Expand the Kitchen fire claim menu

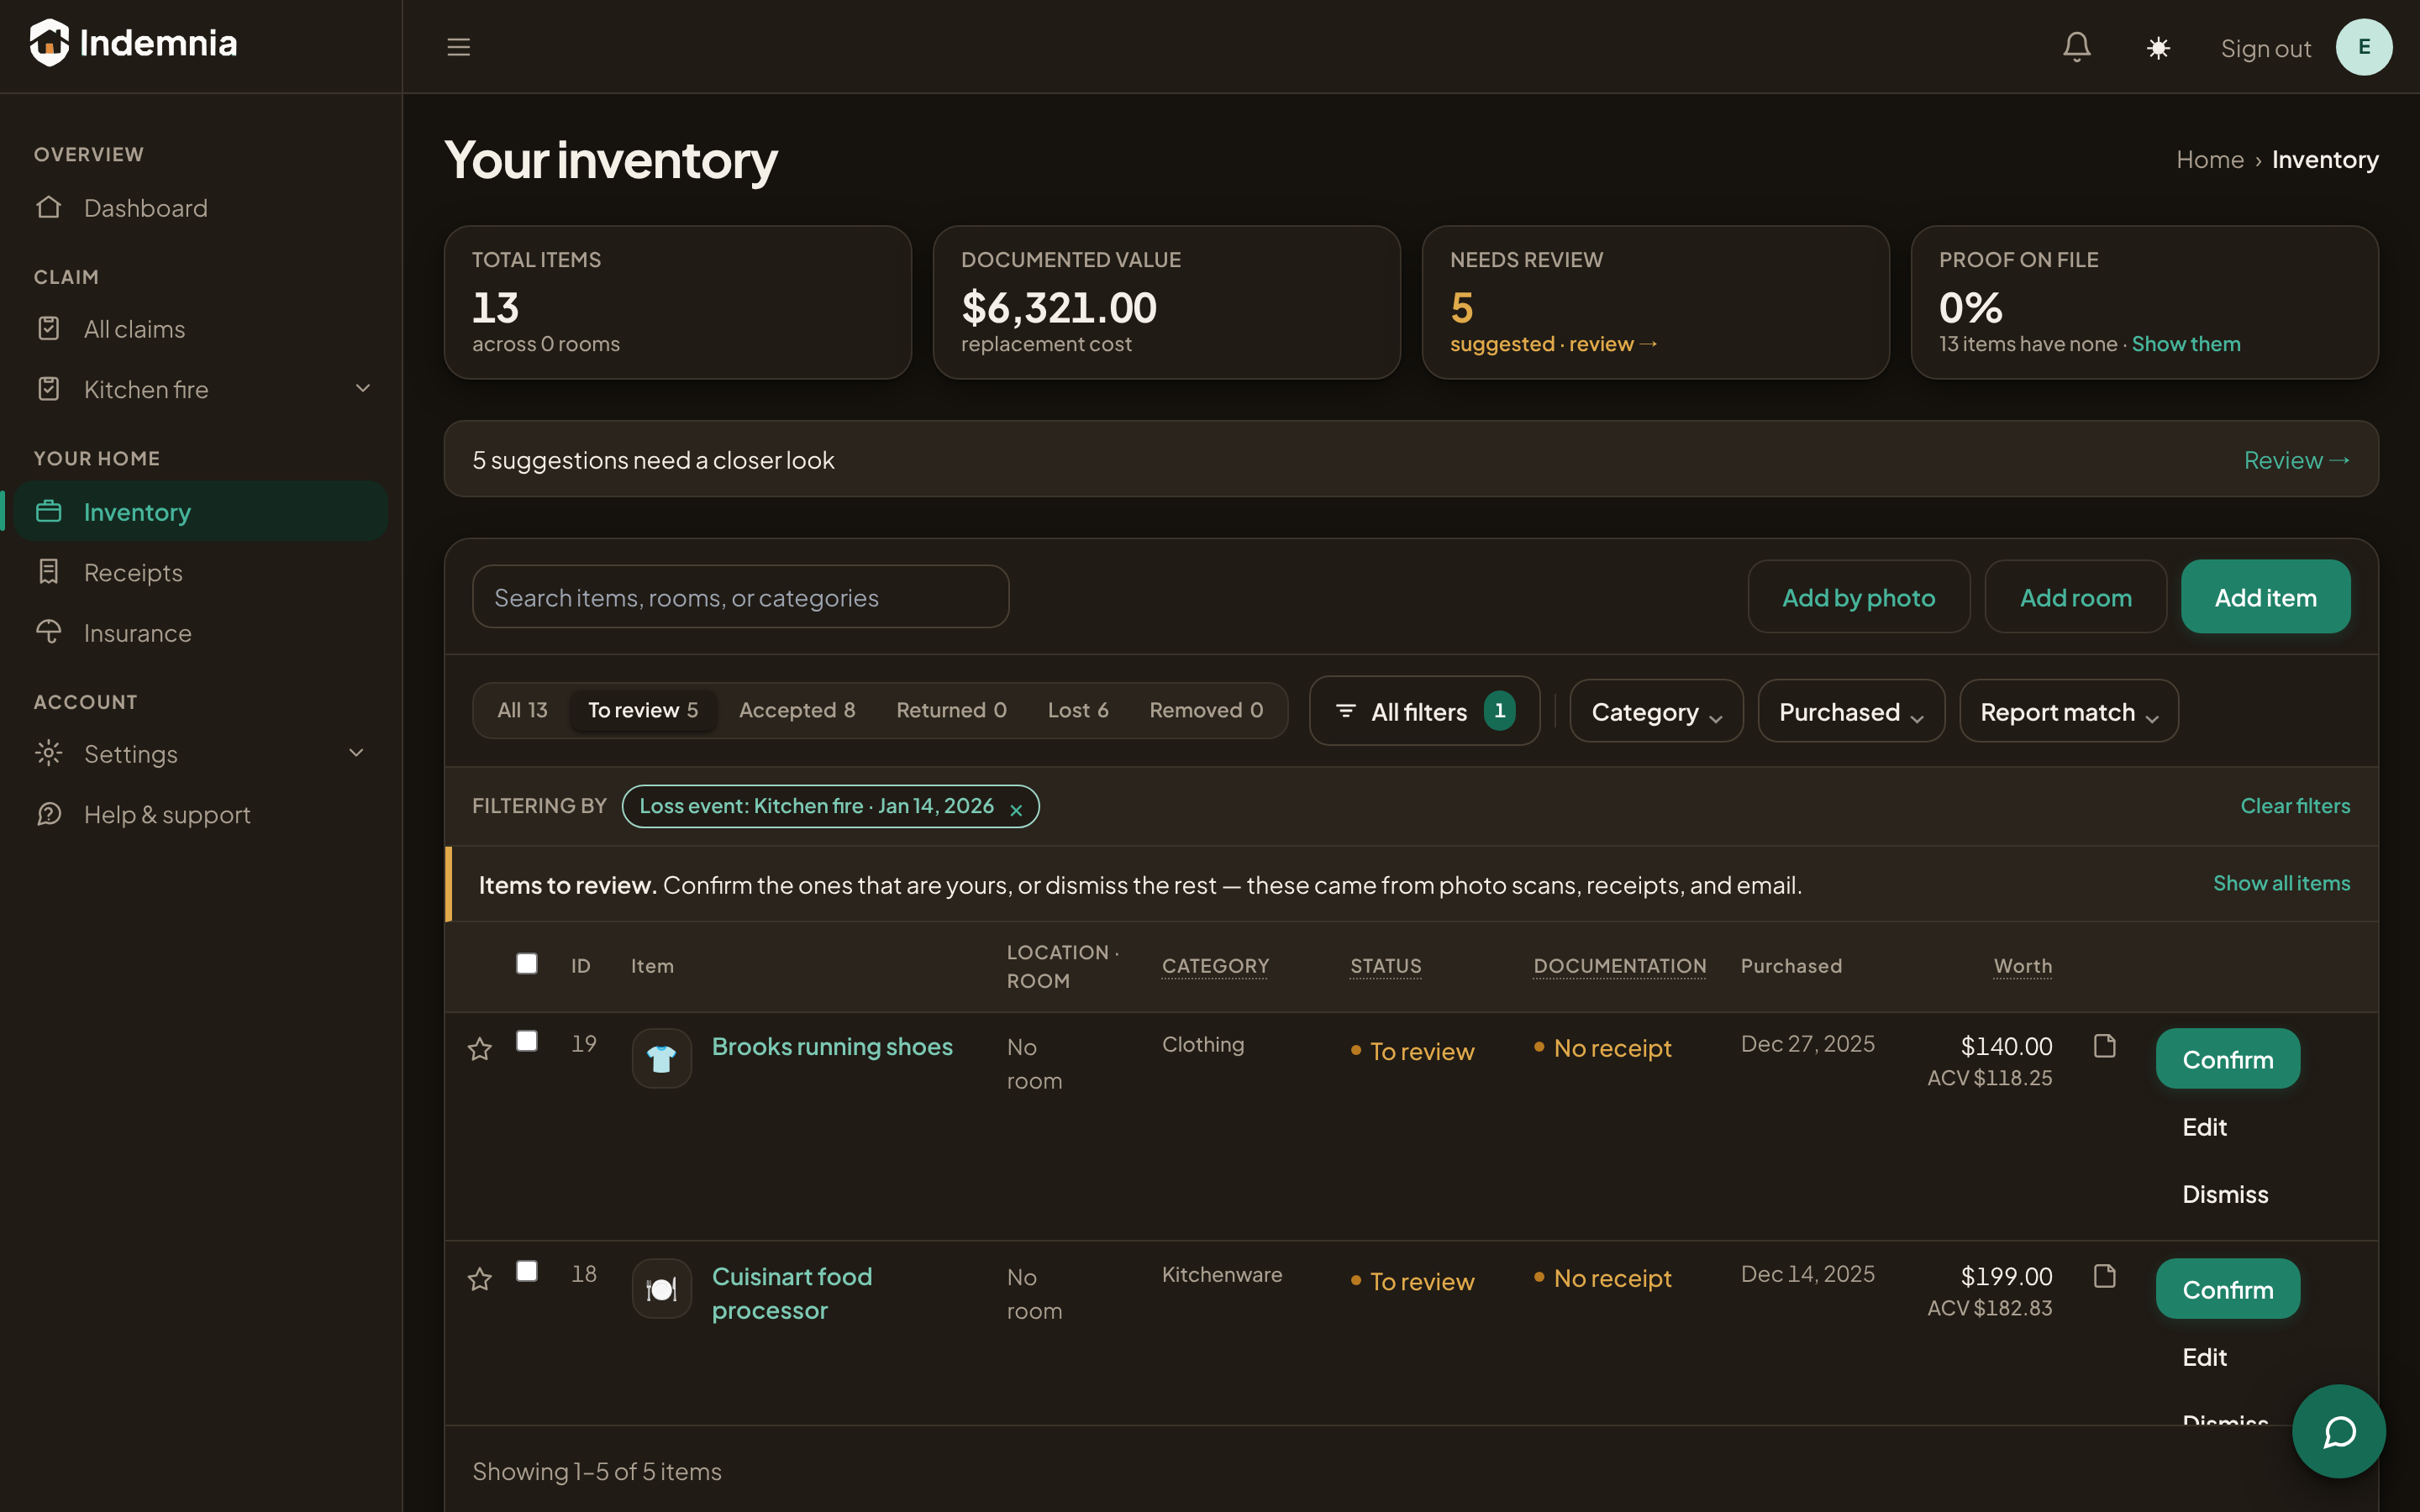pyautogui.click(x=363, y=388)
